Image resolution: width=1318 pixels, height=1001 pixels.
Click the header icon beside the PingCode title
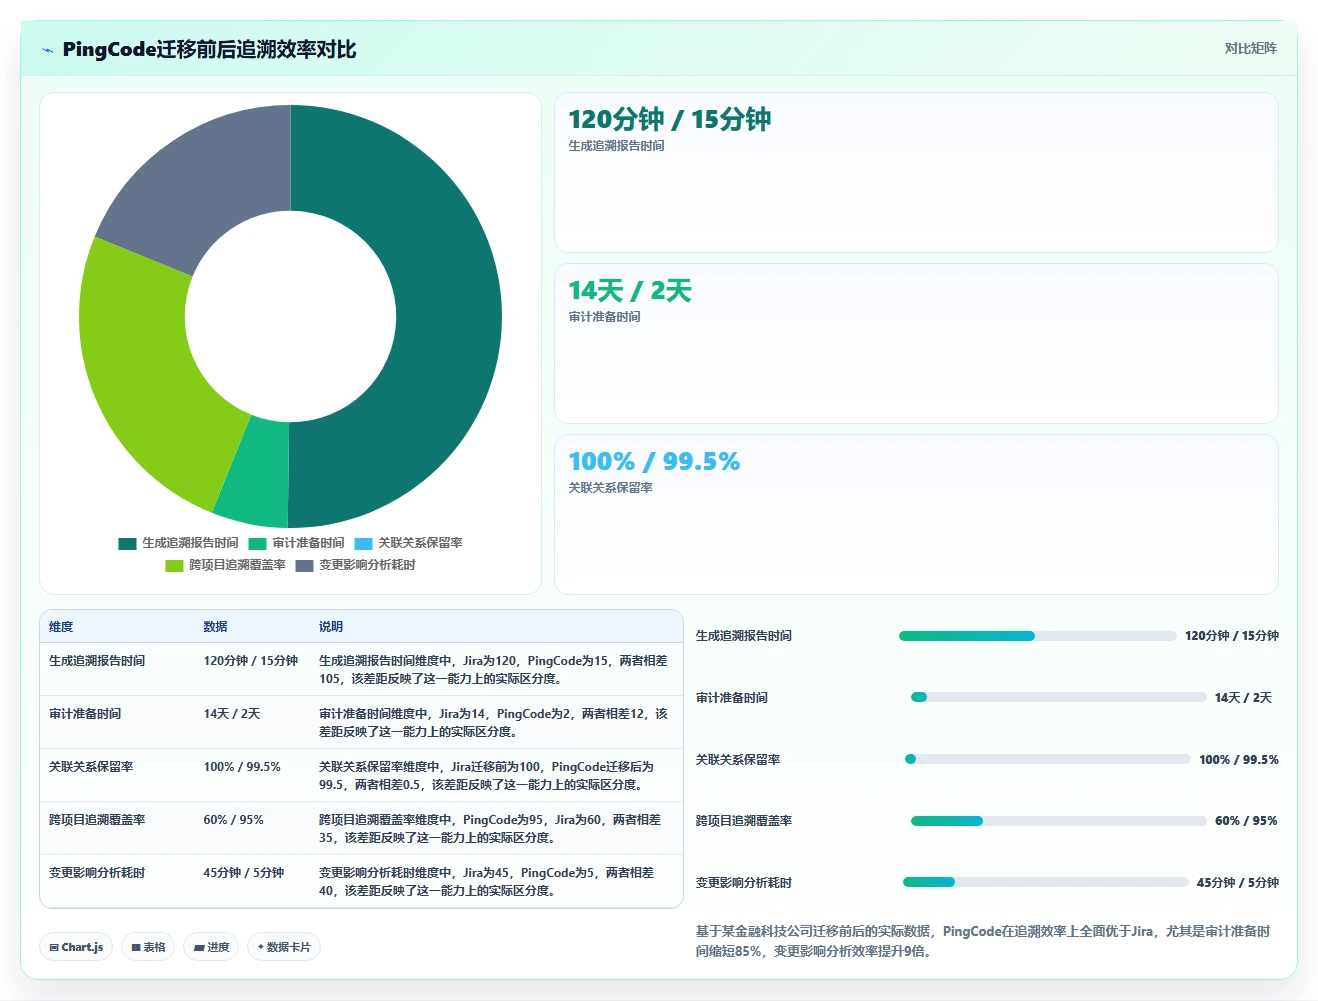47,50
